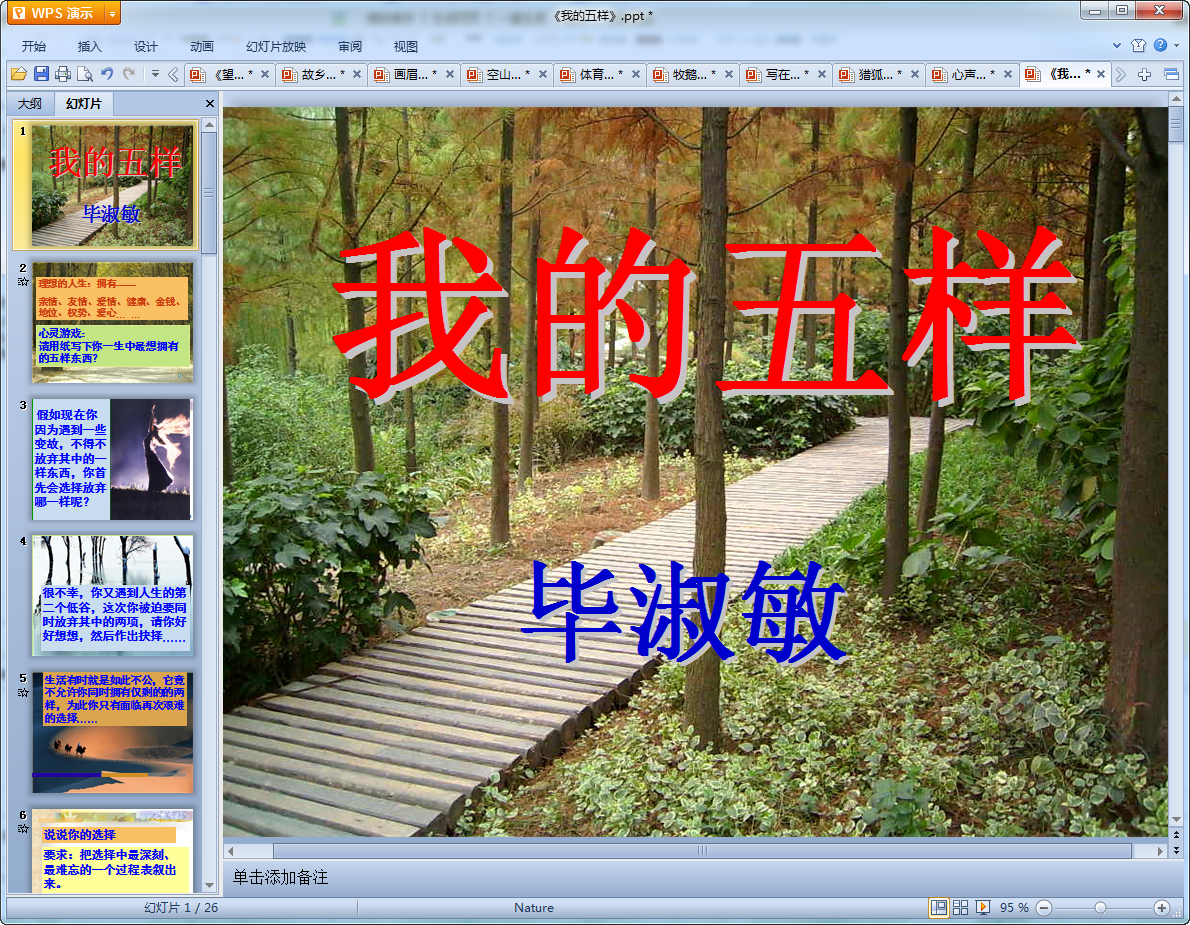Close the 空山... document tab
Image resolution: width=1190 pixels, height=925 pixels.
(x=543, y=74)
